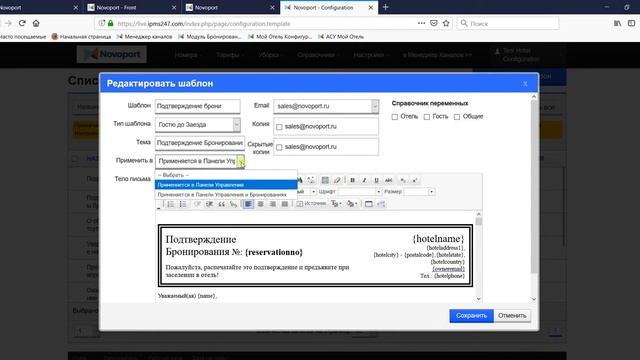
Task: Select Применяется в Панели Управления и Бронированиях
Action: point(226,195)
